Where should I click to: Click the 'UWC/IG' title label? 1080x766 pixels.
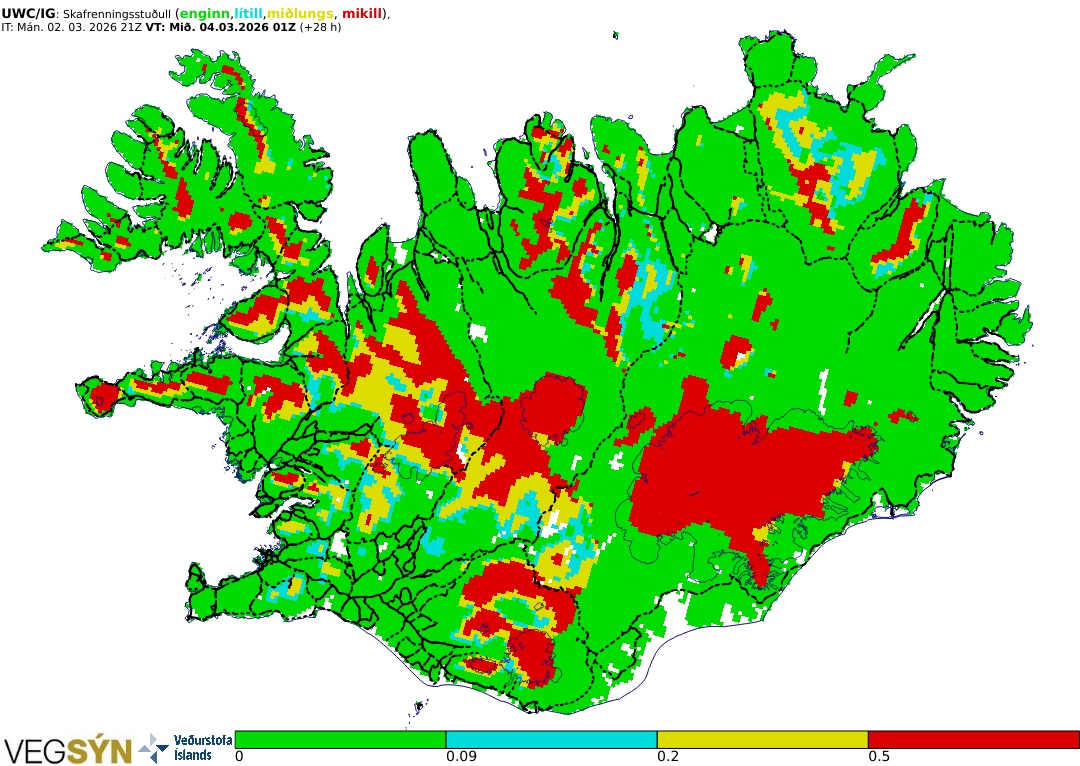click(28, 14)
